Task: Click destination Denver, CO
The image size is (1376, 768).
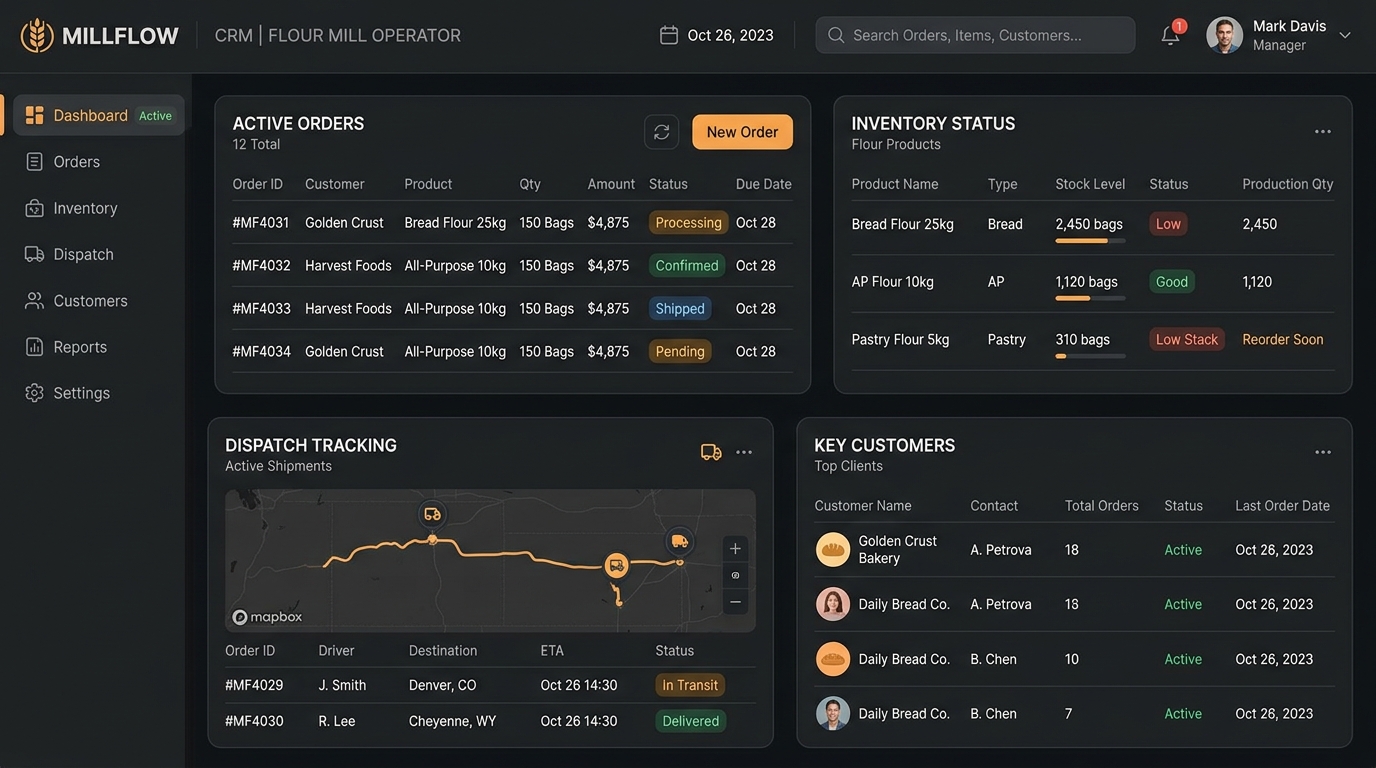Action: coord(443,685)
